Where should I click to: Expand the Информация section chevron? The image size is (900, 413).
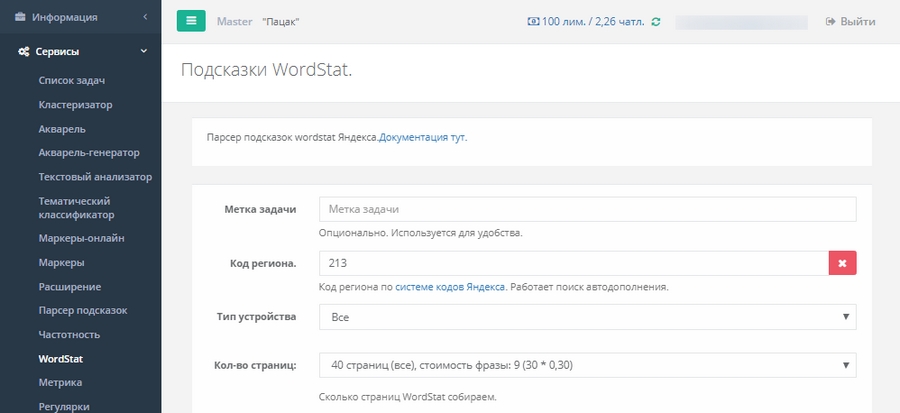coord(145,17)
